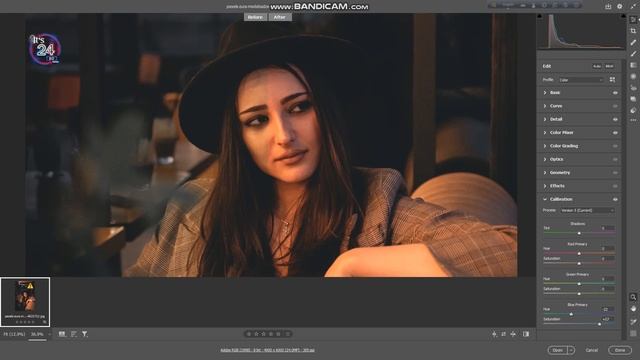The width and height of the screenshot is (640, 360).
Task: Open the zoom level dropdown arrow
Action: [49, 334]
